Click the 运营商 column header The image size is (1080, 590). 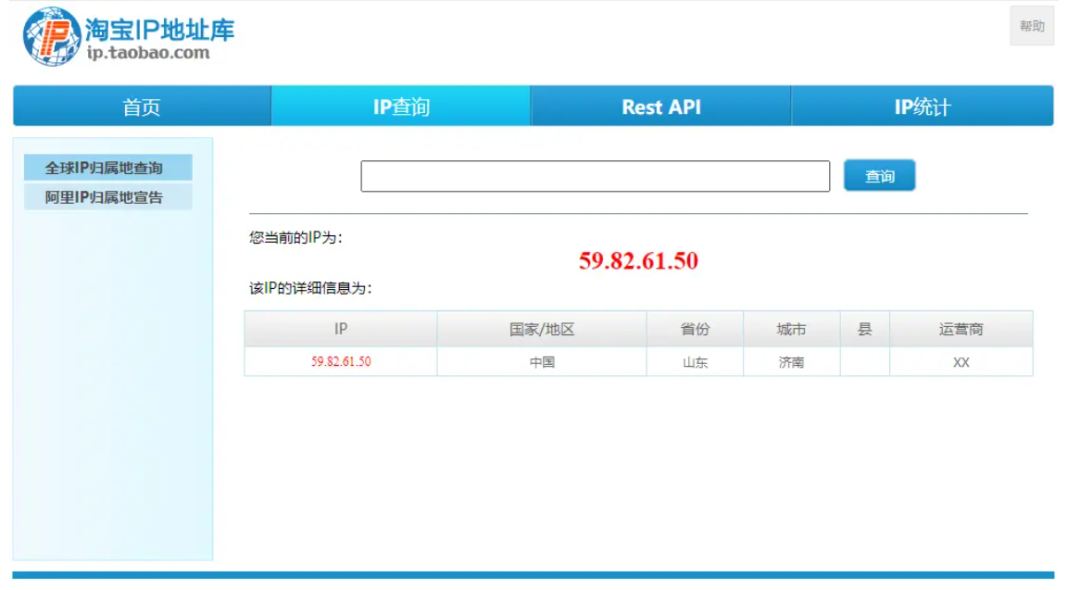[x=962, y=329]
